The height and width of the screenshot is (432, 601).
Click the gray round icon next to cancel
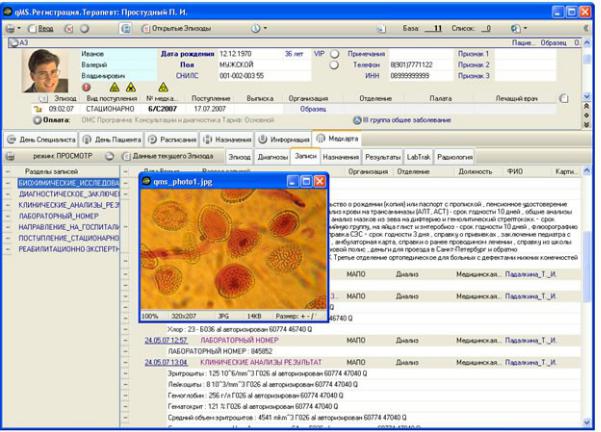click(85, 29)
